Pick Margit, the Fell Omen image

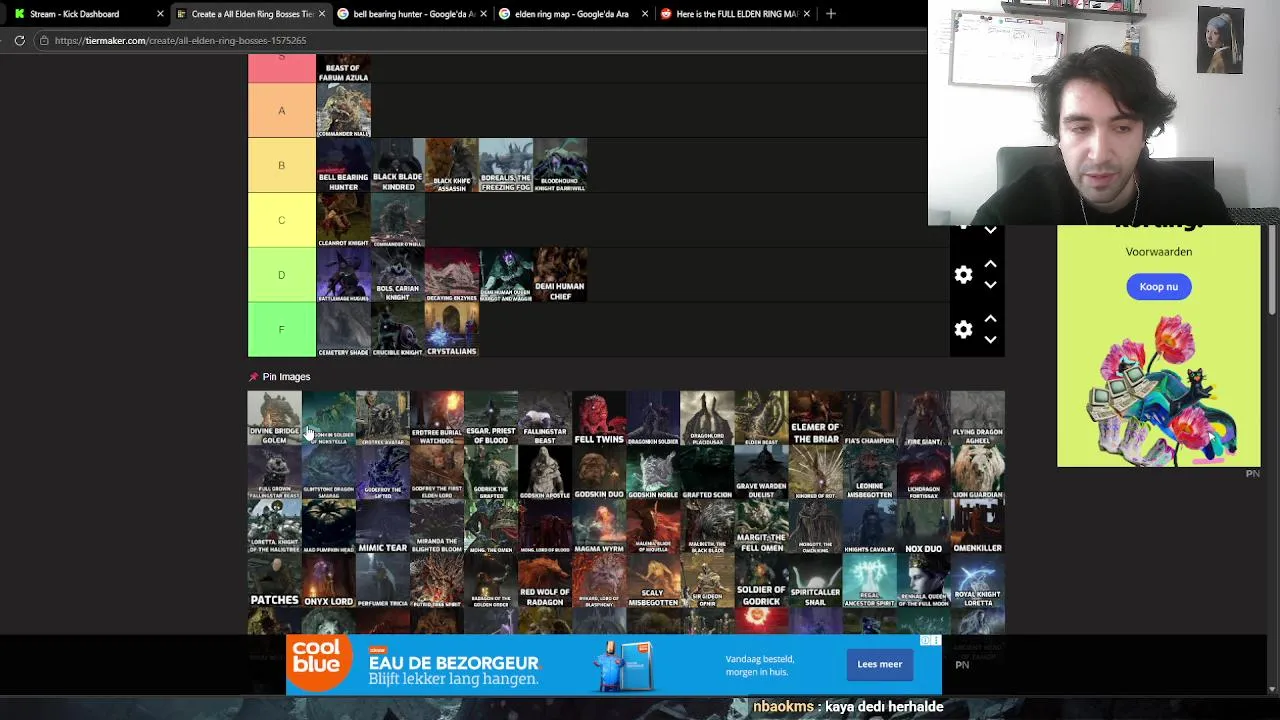click(761, 526)
